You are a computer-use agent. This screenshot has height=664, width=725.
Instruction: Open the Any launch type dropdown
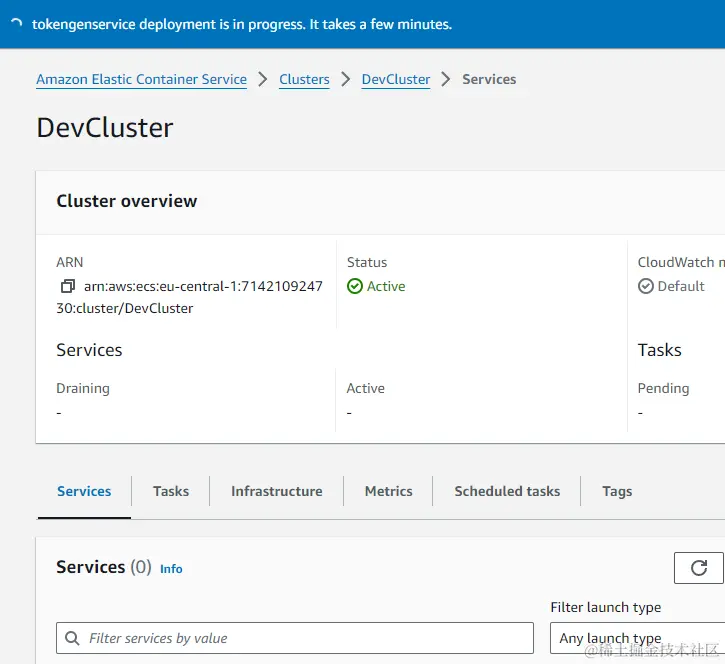[637, 638]
